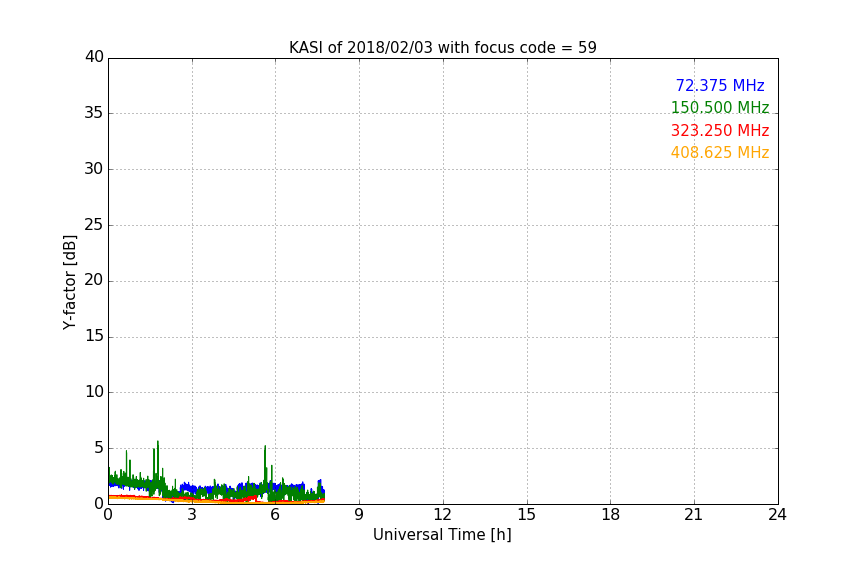
Task: Click the y-axis tick label 40
Action: (94, 57)
